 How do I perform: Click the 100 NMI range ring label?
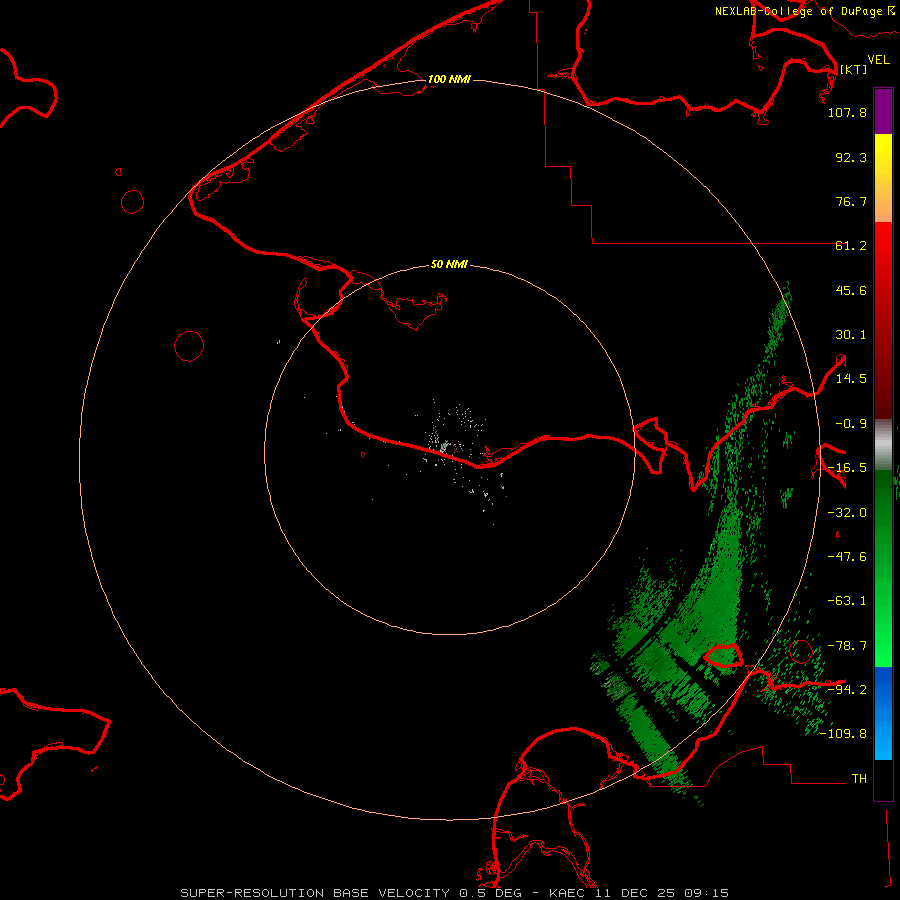tap(449, 79)
